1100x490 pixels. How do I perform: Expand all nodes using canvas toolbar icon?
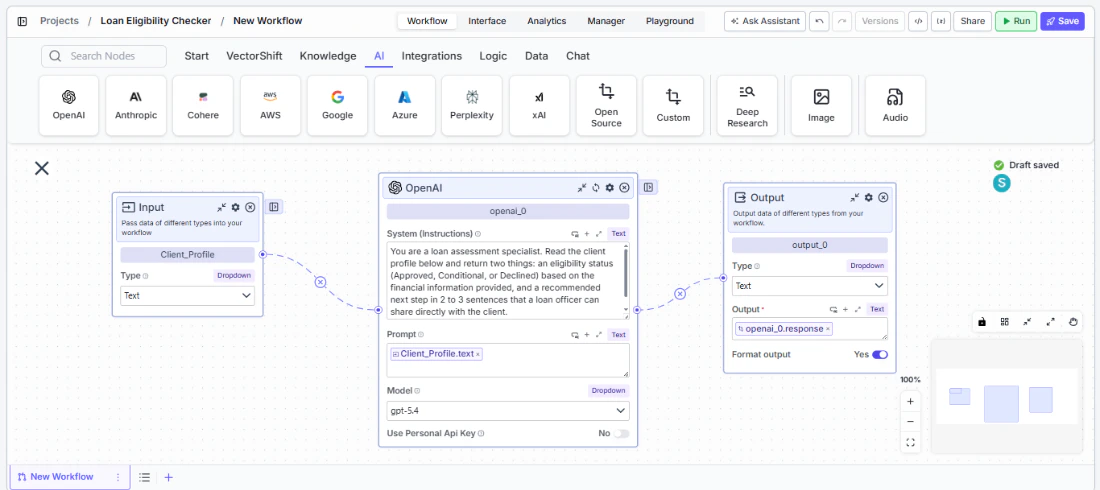pyautogui.click(x=1050, y=322)
